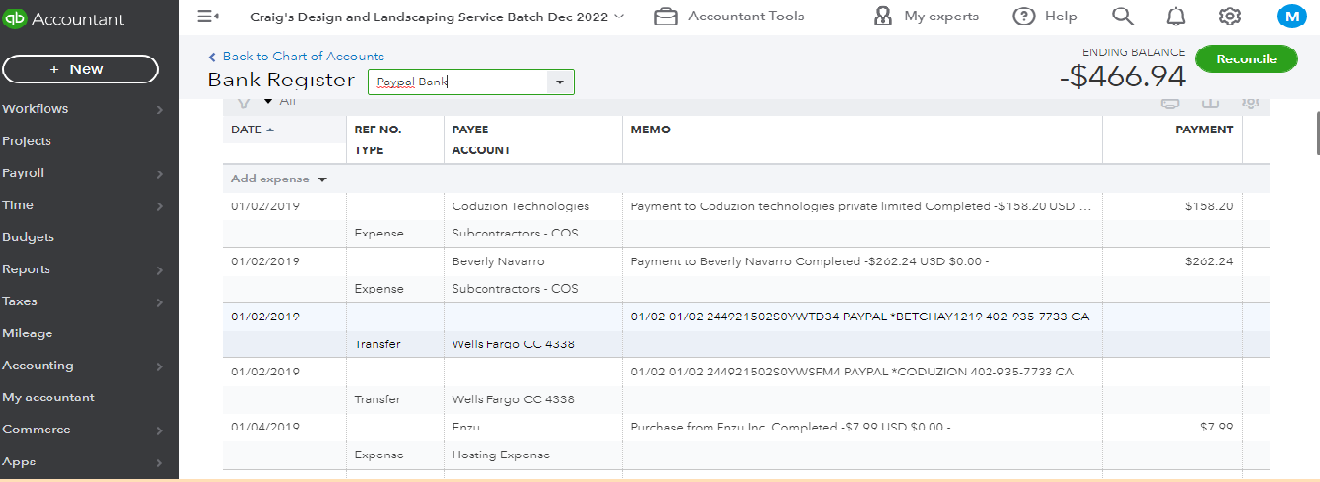Open the Mileage menu item
The width and height of the screenshot is (1320, 482).
pyautogui.click(x=27, y=333)
